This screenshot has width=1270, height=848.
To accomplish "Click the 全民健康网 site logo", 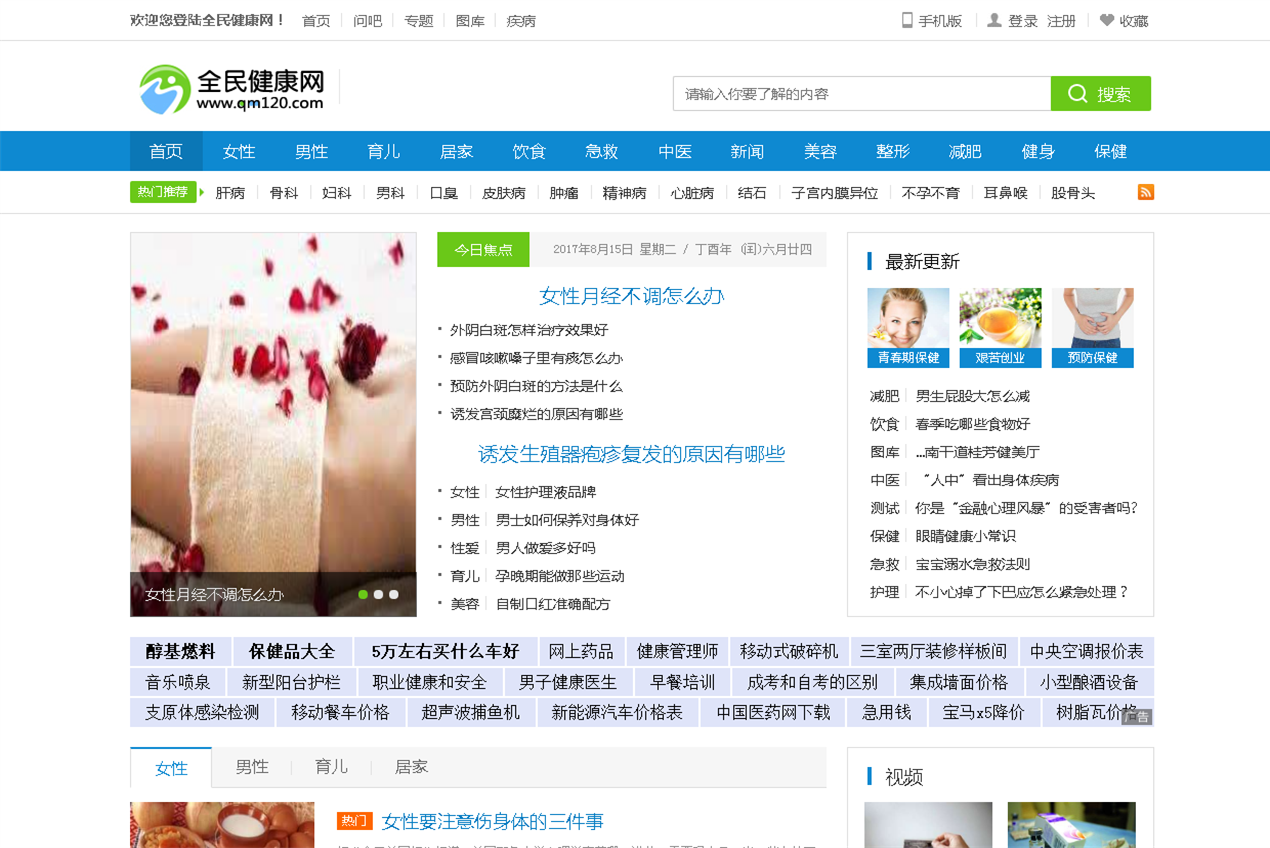I will [x=232, y=89].
